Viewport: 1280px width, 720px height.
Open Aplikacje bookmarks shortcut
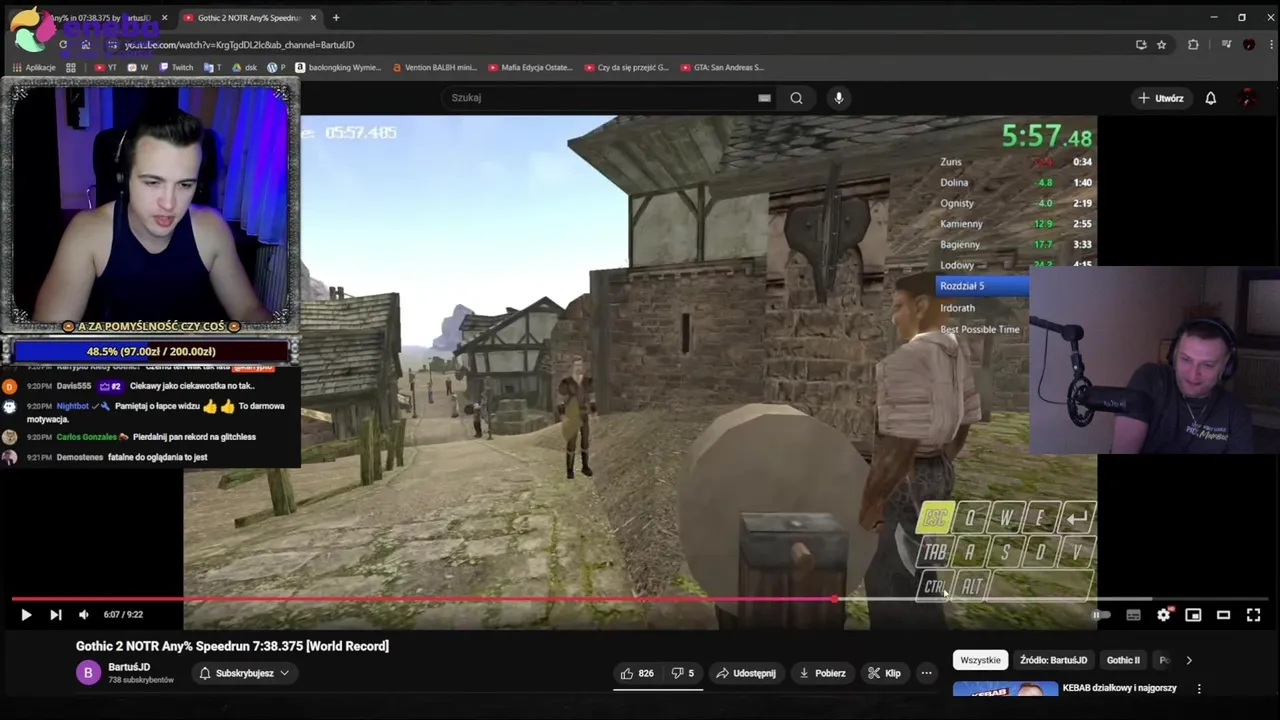pos(35,68)
